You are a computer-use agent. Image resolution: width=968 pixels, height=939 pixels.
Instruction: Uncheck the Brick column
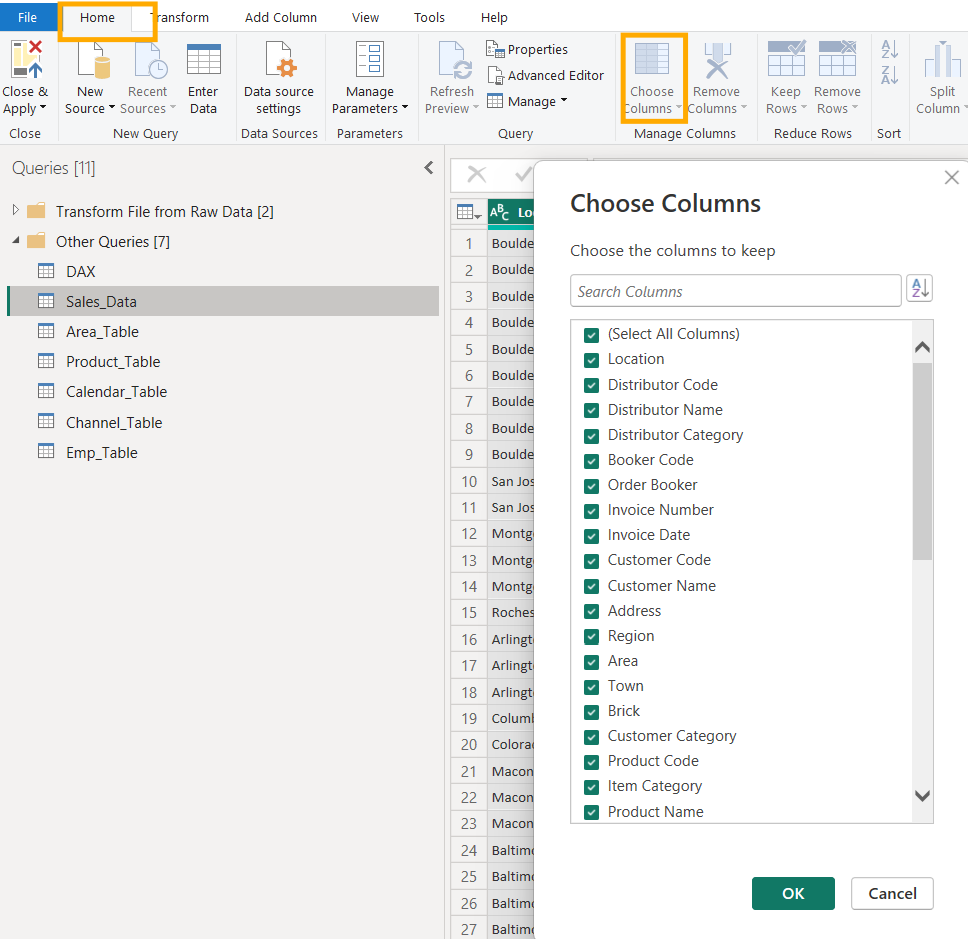click(x=591, y=712)
